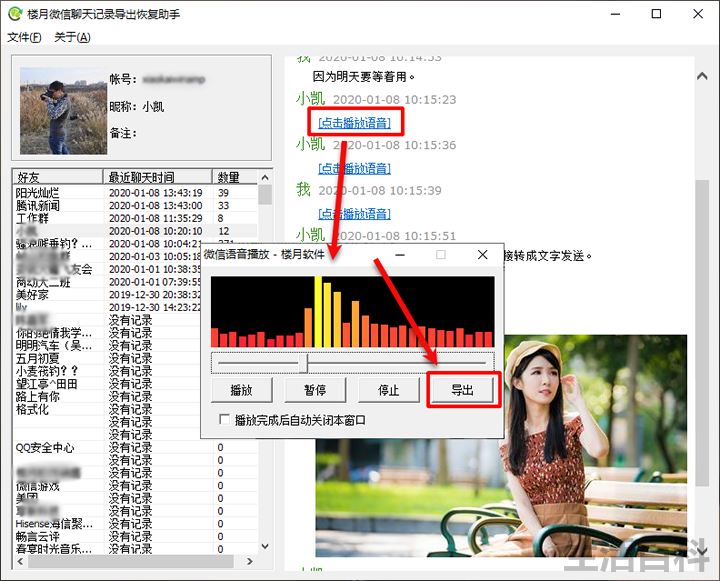Image resolution: width=720 pixels, height=581 pixels.
Task: Play voice message sent at 10:15:39
Action: point(354,214)
